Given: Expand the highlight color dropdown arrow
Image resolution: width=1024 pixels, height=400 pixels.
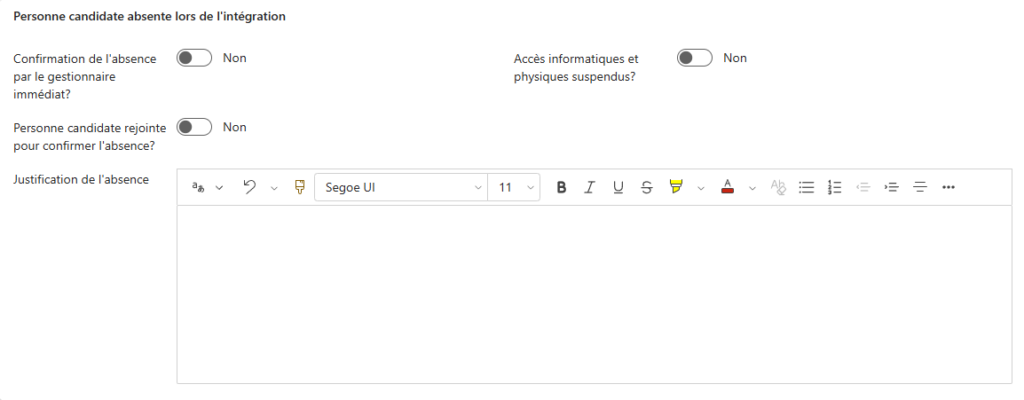Looking at the screenshot, I should [700, 187].
